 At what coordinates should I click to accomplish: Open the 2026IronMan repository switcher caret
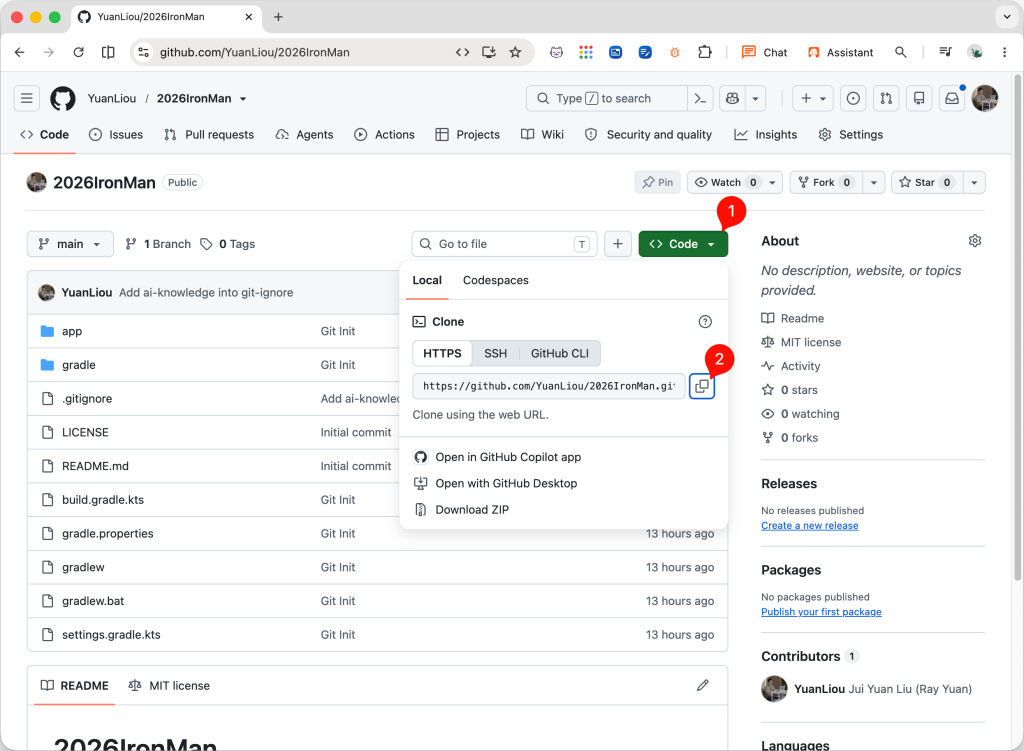pos(243,99)
